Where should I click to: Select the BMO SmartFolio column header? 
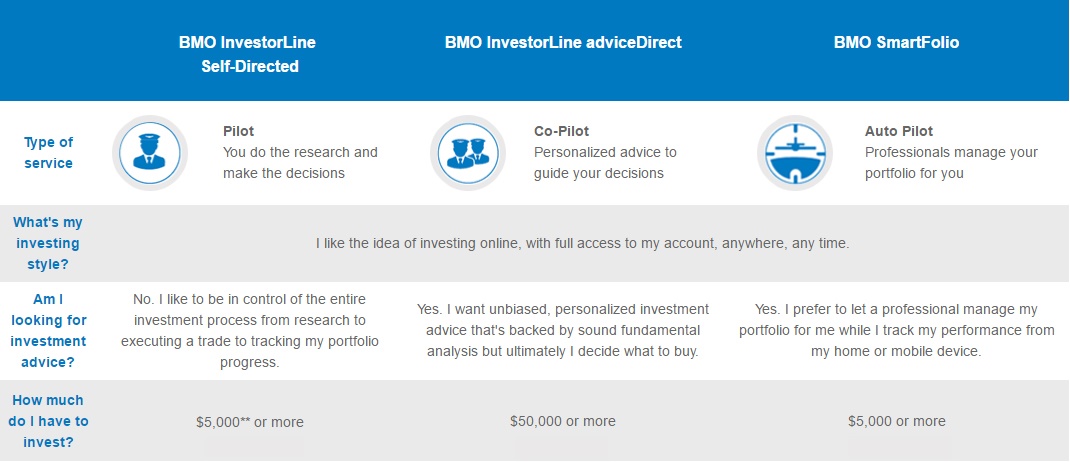coord(896,42)
